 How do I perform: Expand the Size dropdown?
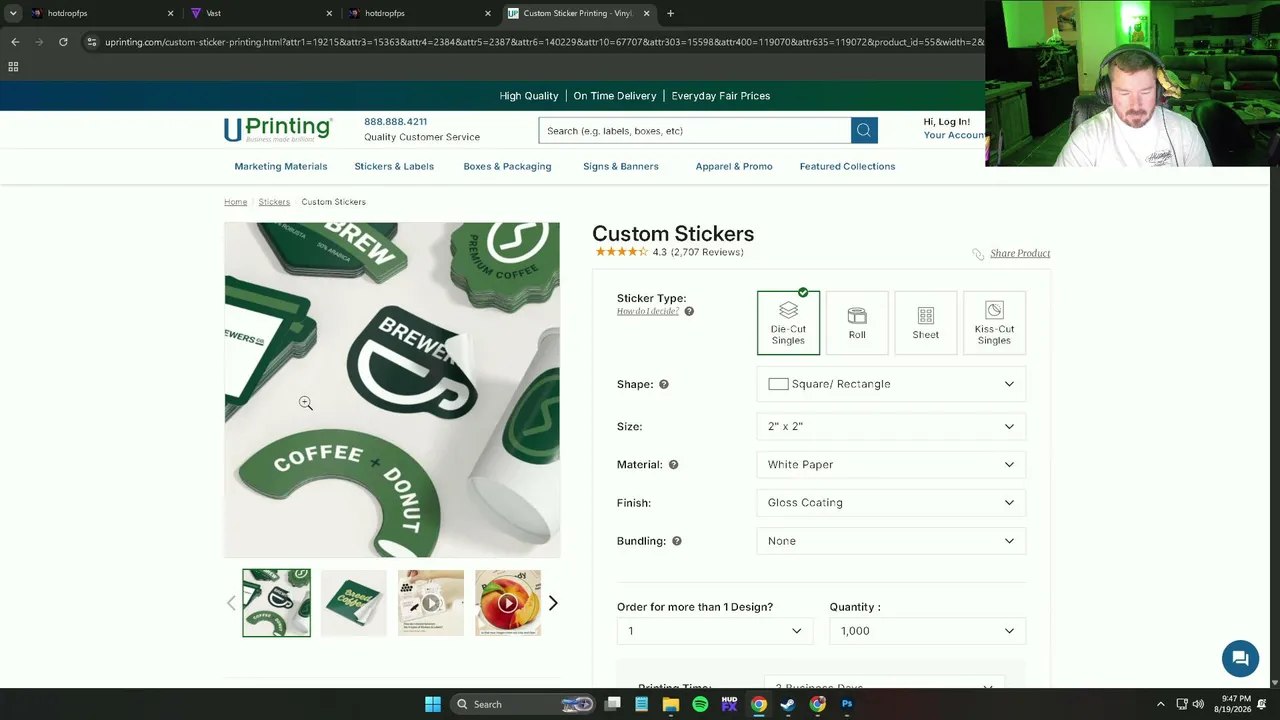click(891, 426)
